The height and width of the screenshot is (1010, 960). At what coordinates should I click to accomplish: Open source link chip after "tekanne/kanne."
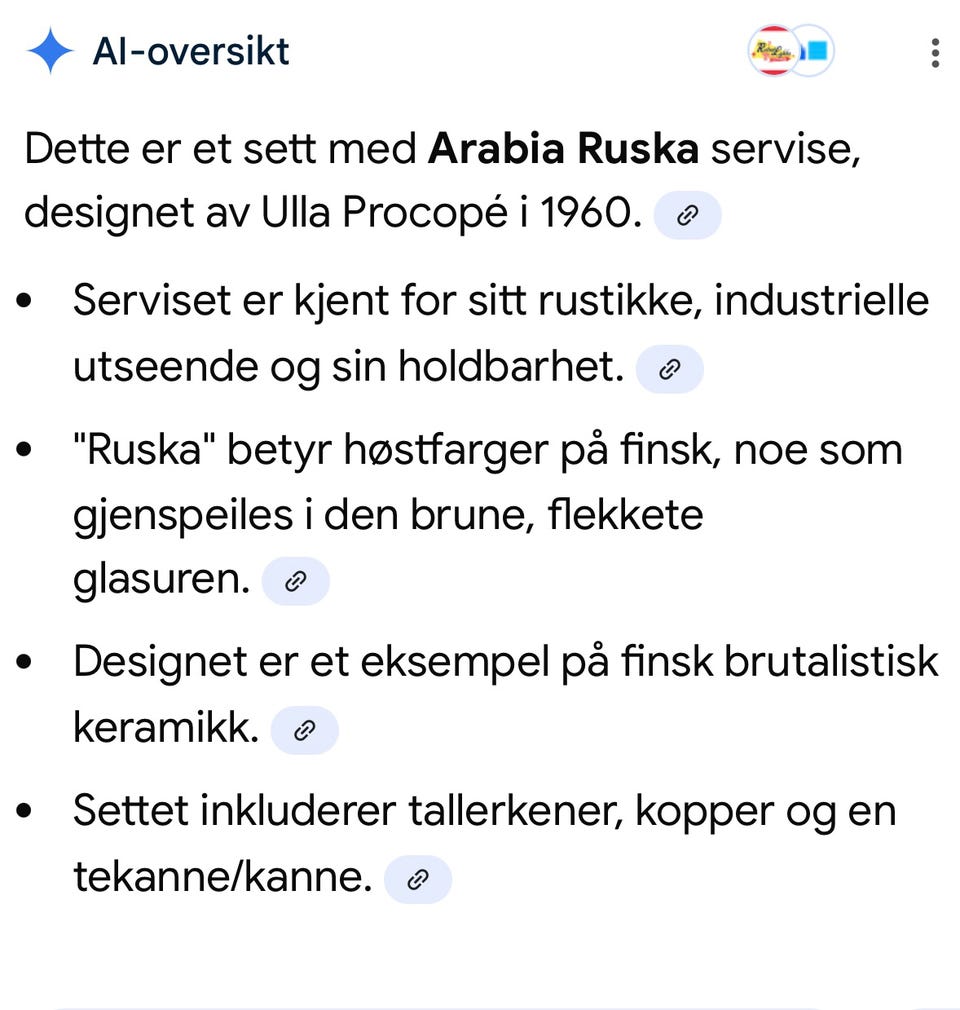click(x=418, y=879)
